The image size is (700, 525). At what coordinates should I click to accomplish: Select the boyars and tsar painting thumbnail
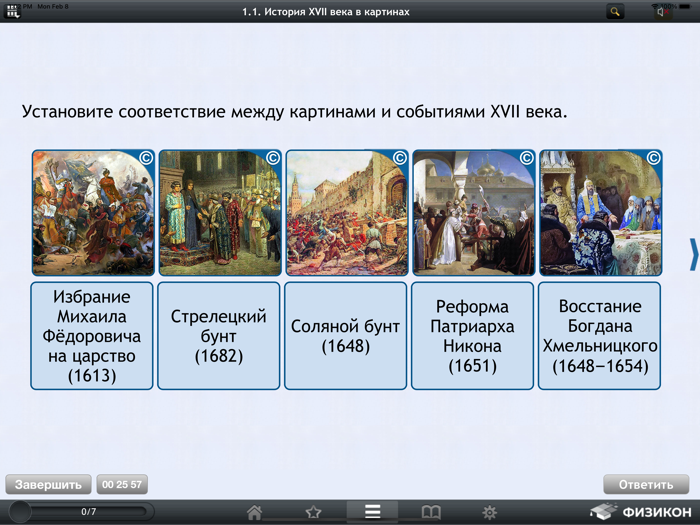tap(220, 212)
